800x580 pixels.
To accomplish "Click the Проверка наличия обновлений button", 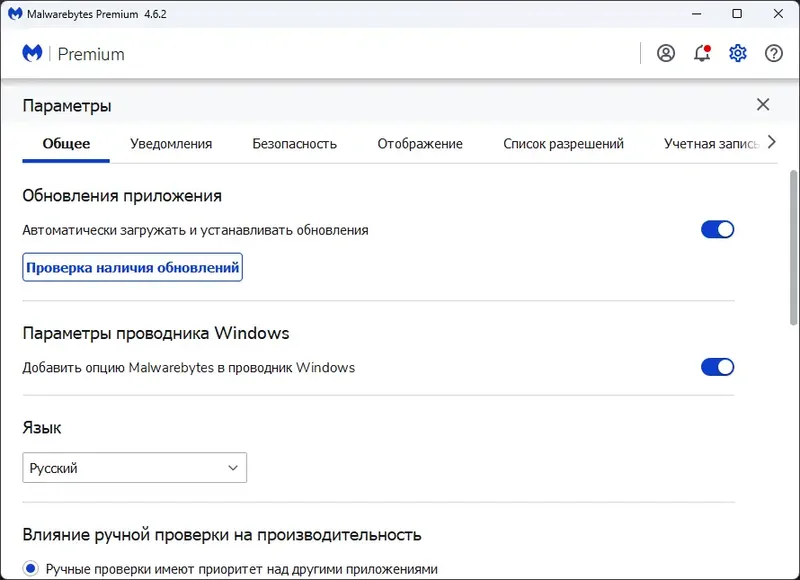I will point(132,267).
